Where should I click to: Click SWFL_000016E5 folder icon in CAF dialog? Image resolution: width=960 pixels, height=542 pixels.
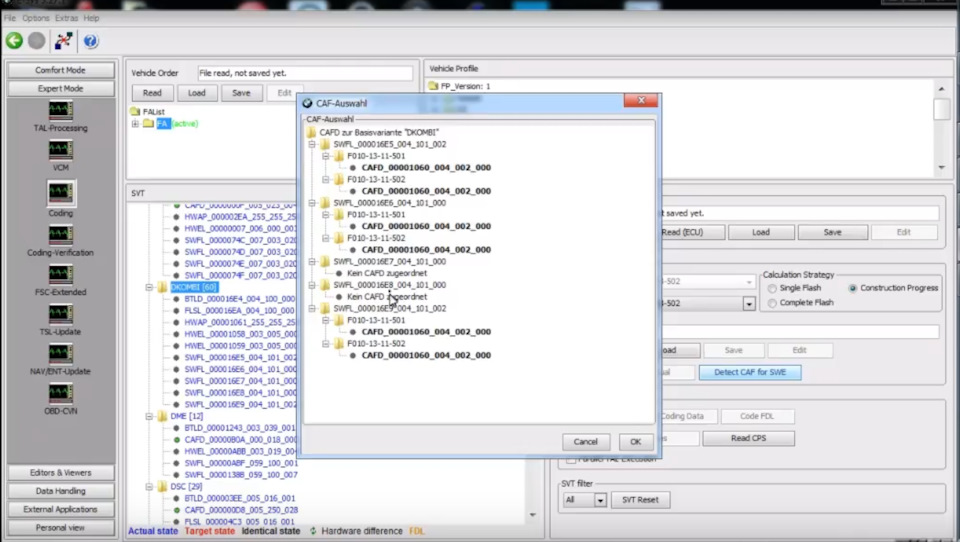point(325,145)
